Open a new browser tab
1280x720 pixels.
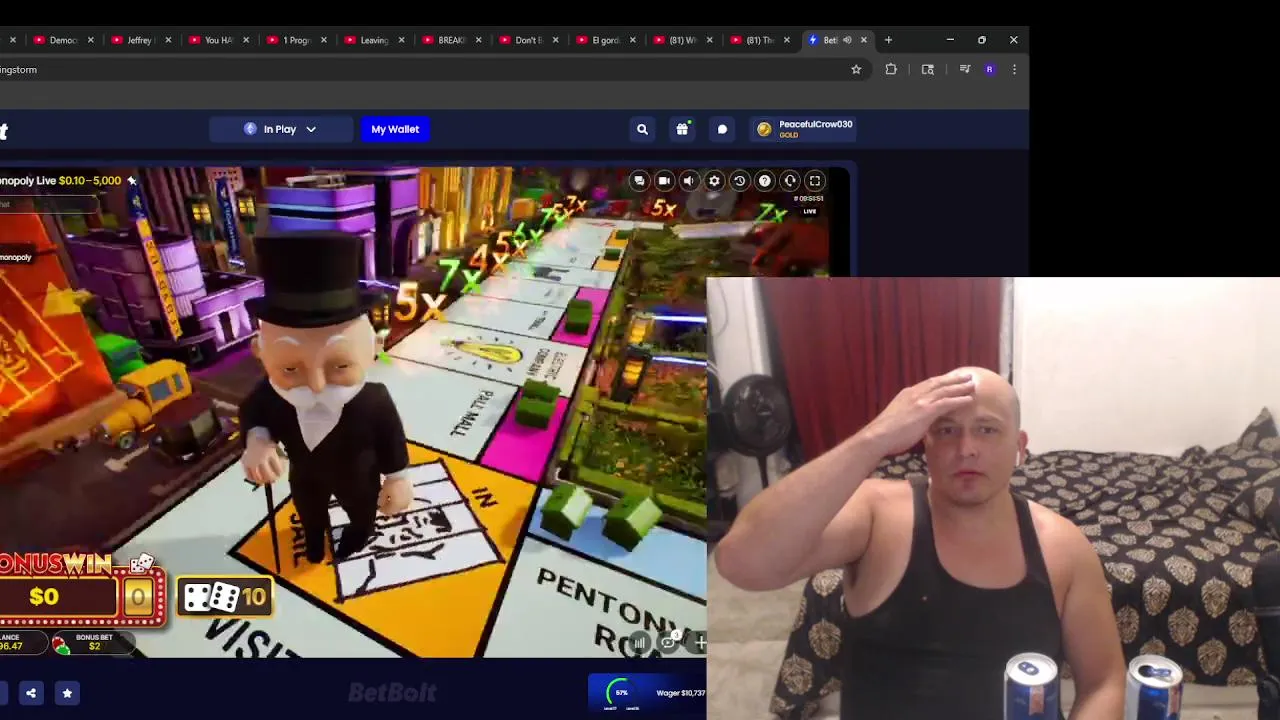click(888, 40)
